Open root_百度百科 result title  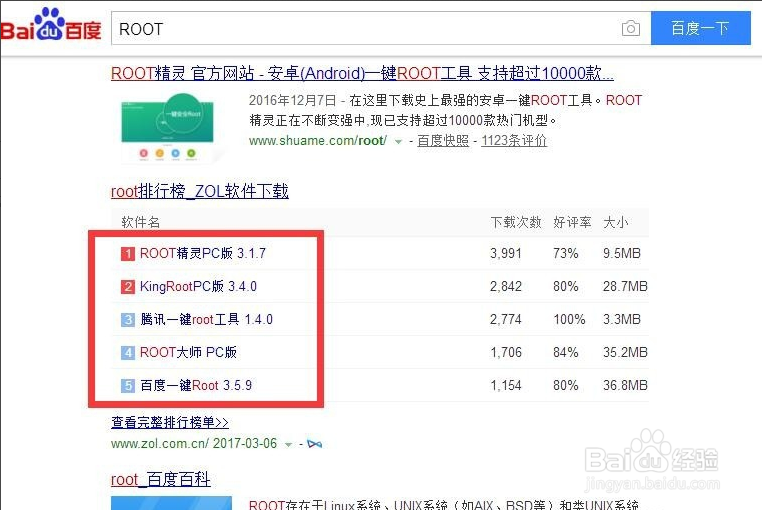point(160,479)
